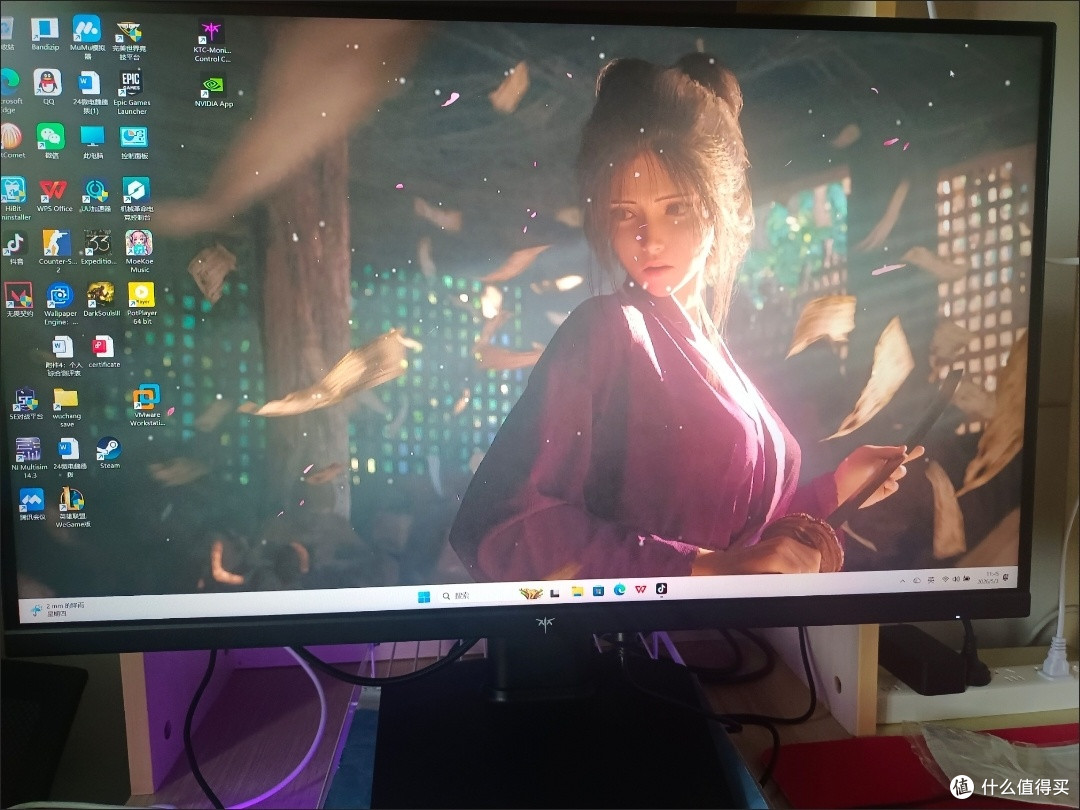Screen dimensions: 1080x810
Task: Open the taskbar clock and date
Action: pyautogui.click(x=987, y=577)
